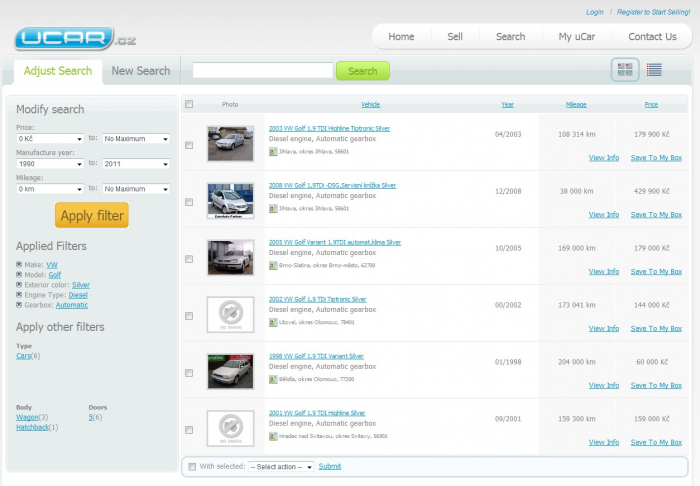Click the Login link
700x486 pixels.
coord(595,12)
